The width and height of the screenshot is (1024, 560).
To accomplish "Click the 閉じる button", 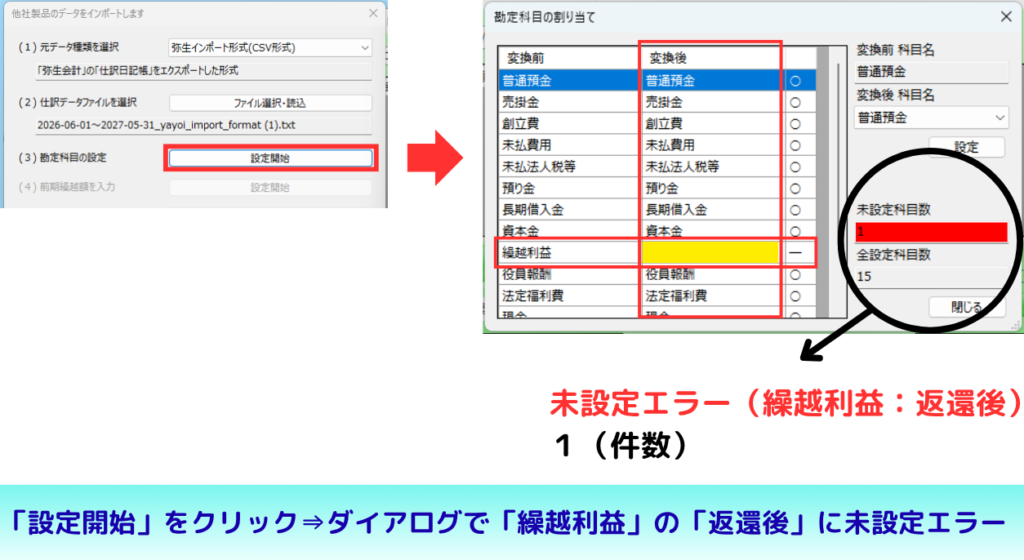I will tap(967, 307).
